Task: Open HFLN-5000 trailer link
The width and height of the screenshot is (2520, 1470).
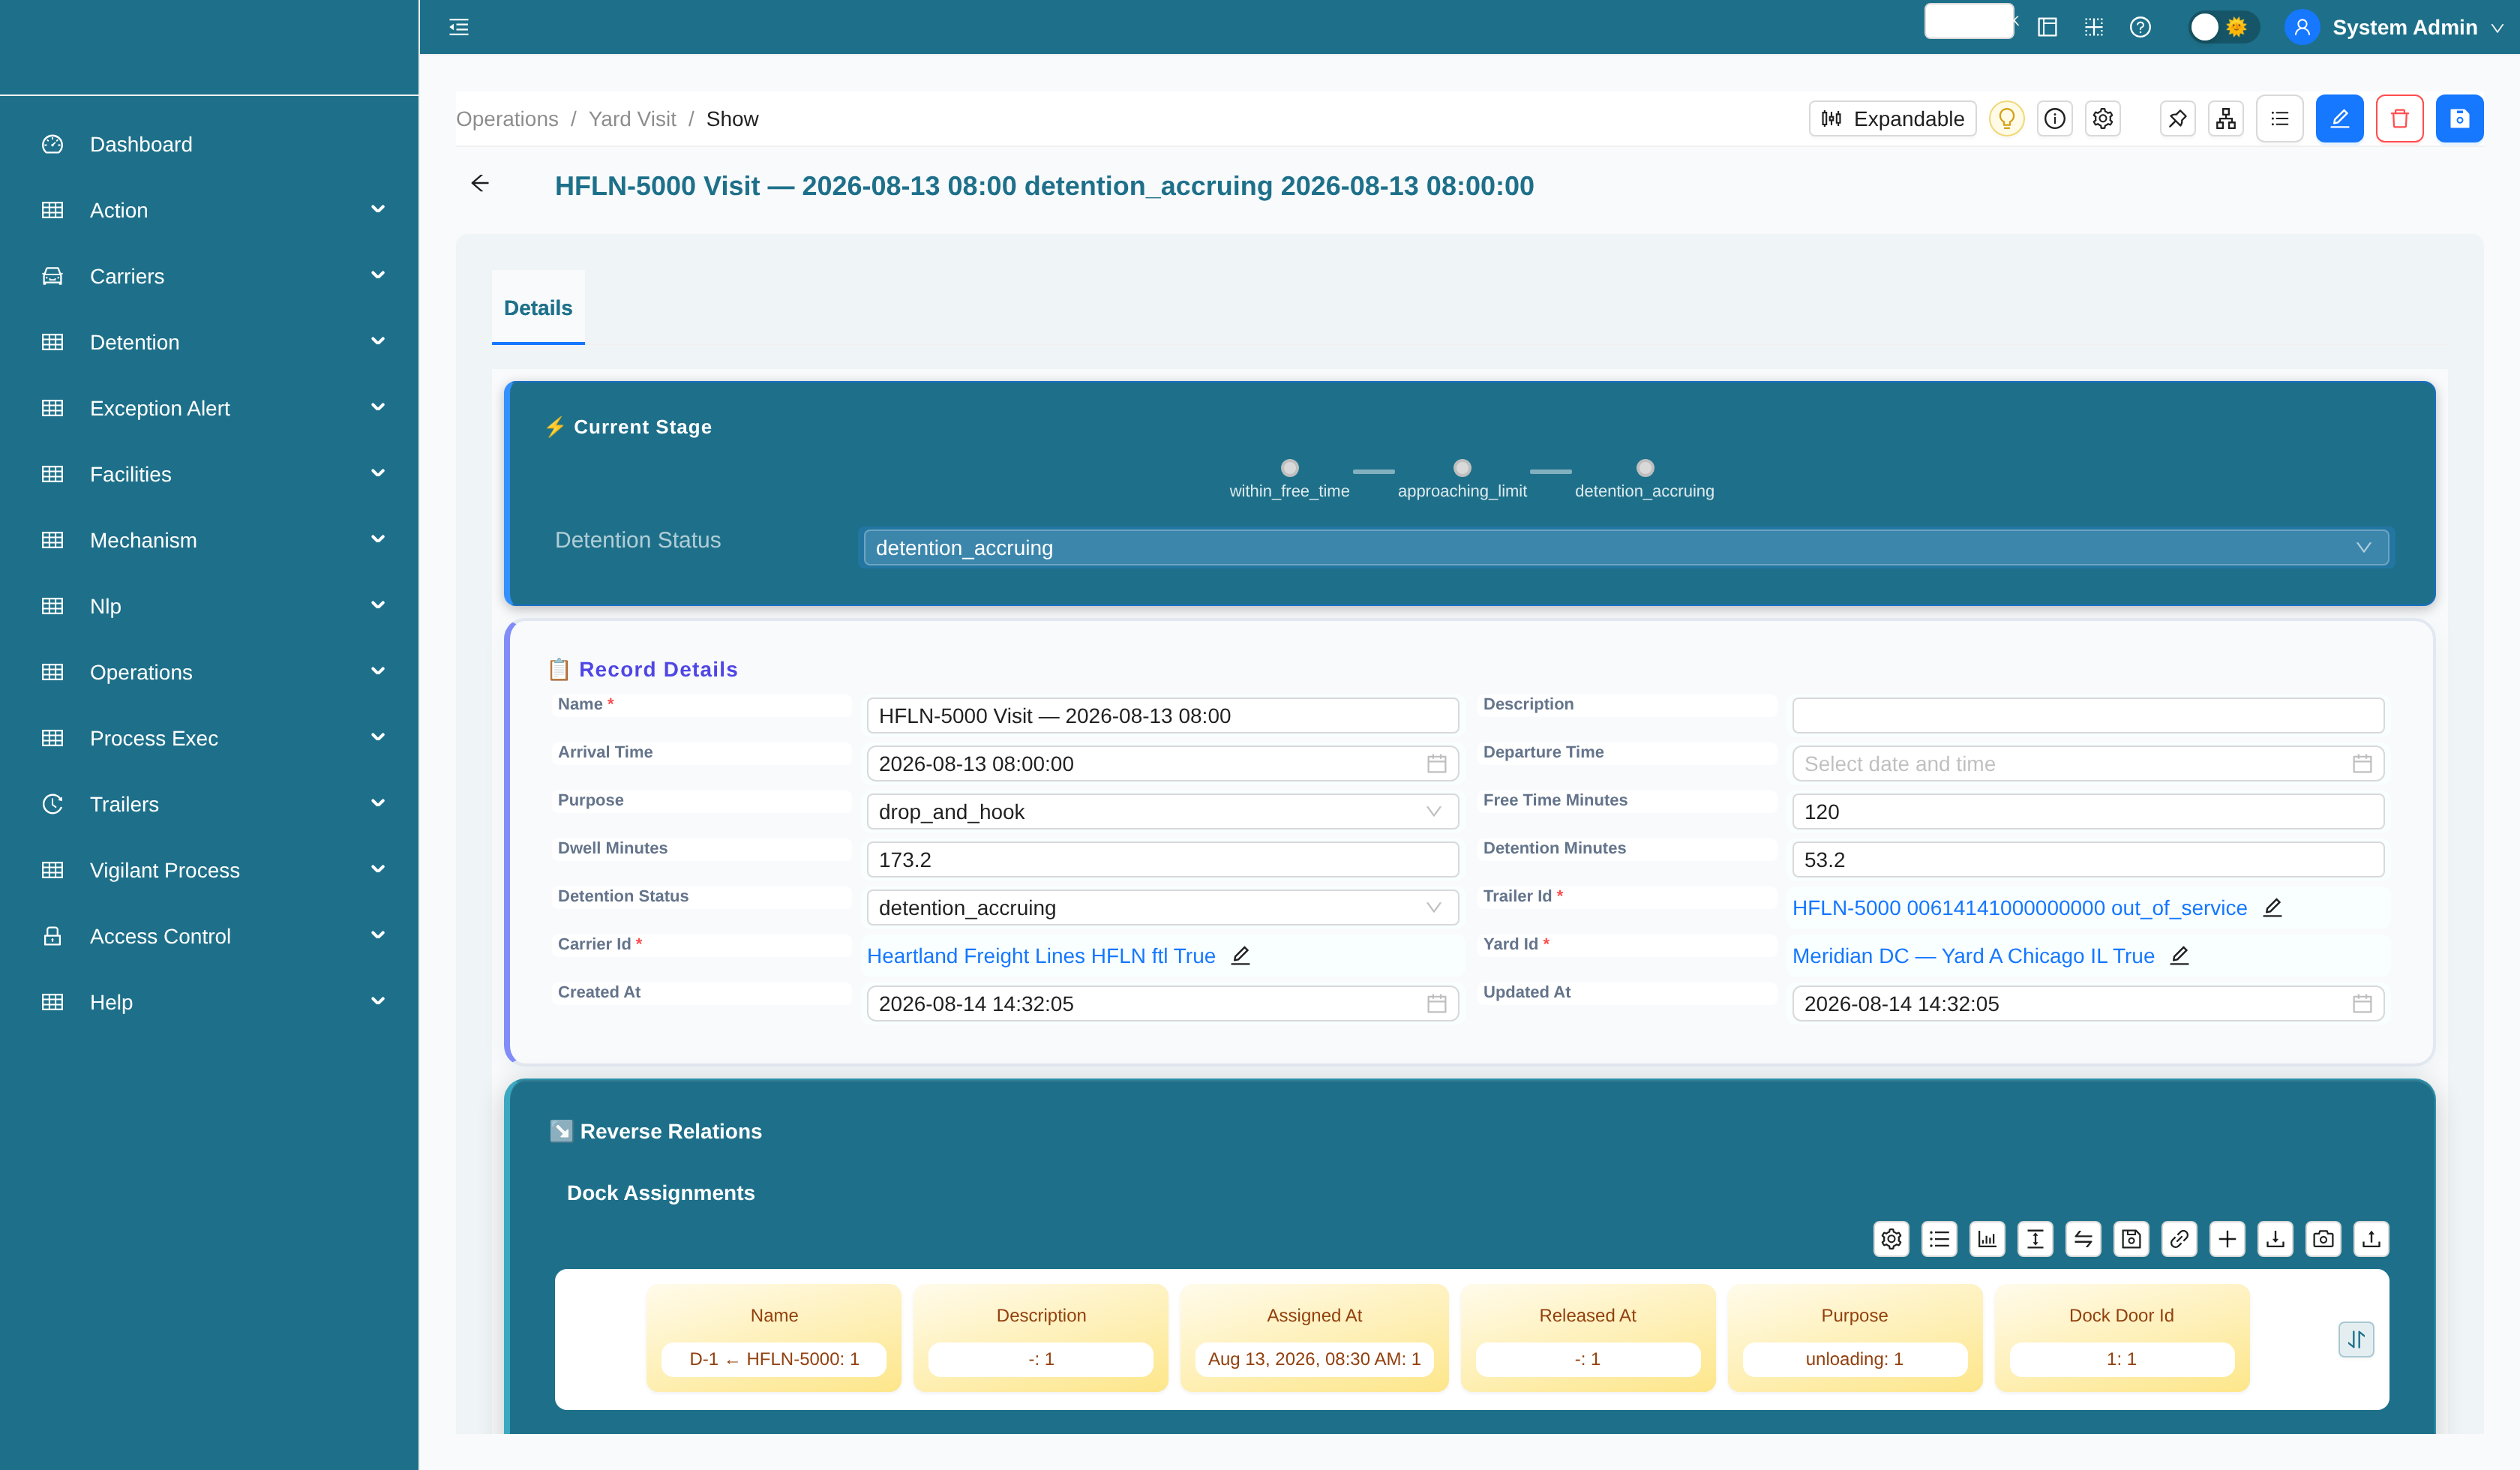Action: point(2019,908)
